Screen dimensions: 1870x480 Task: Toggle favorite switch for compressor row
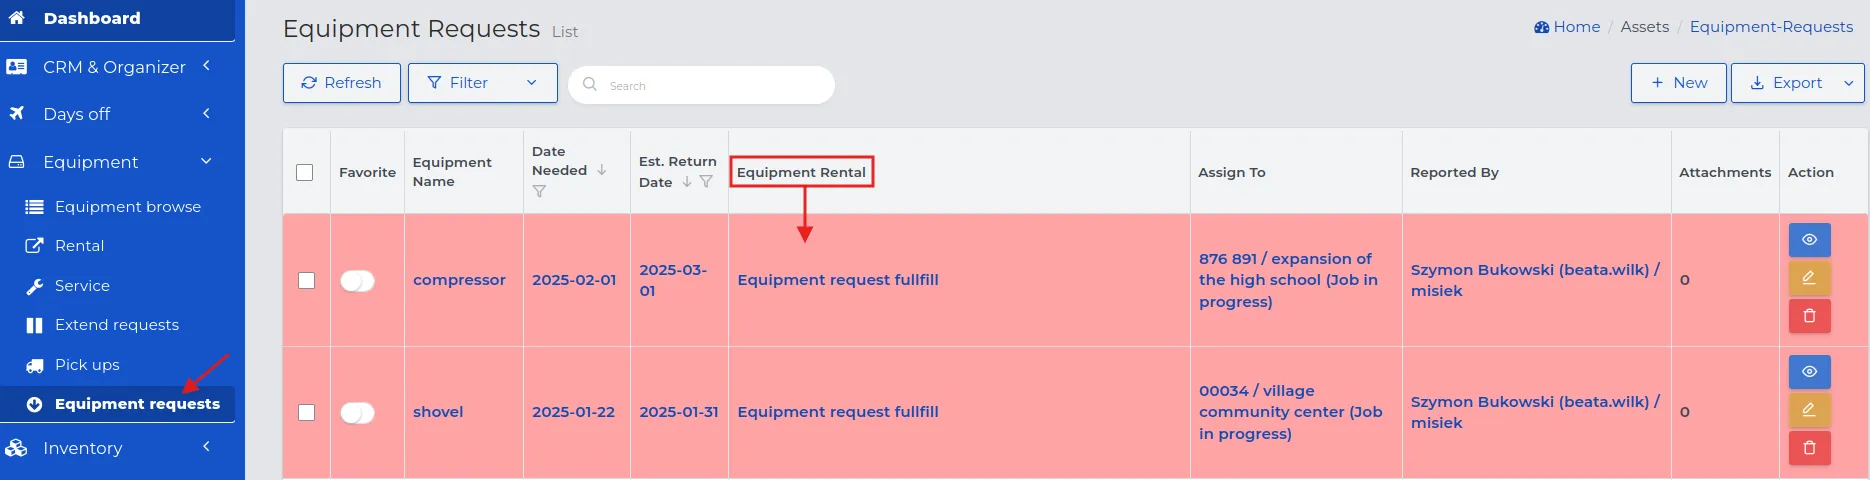point(357,281)
